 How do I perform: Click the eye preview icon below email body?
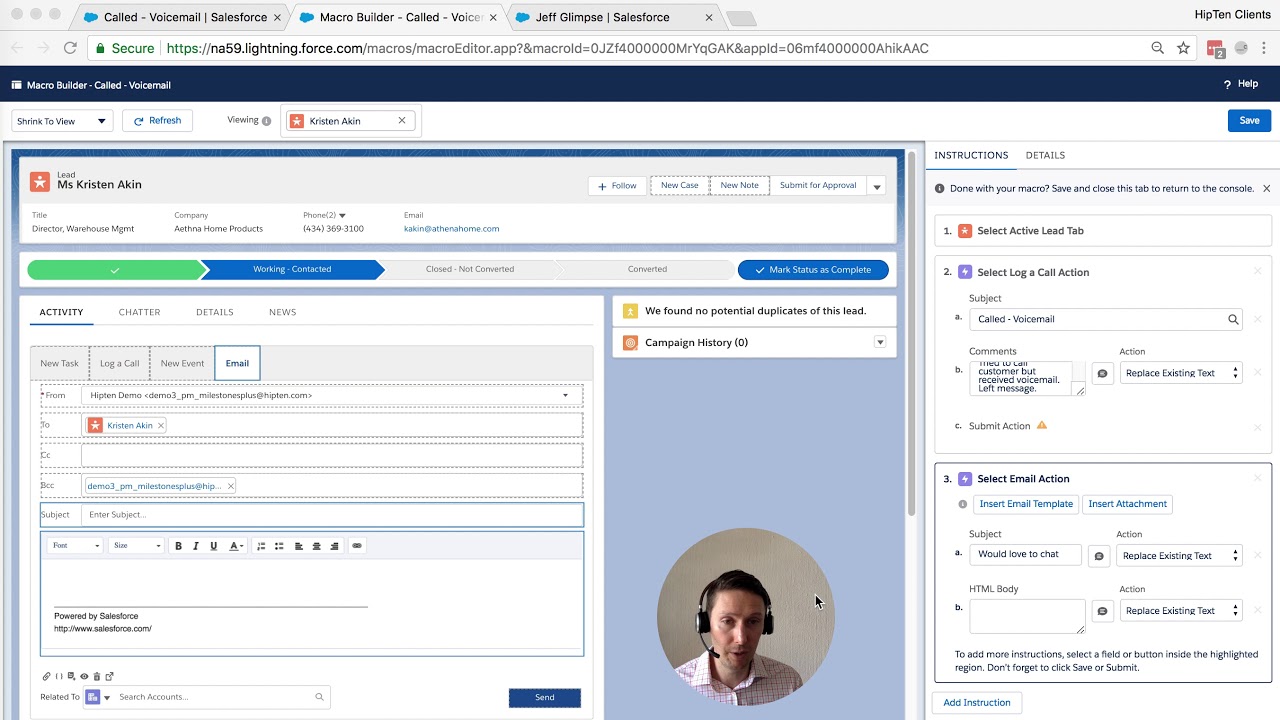pyautogui.click(x=84, y=677)
